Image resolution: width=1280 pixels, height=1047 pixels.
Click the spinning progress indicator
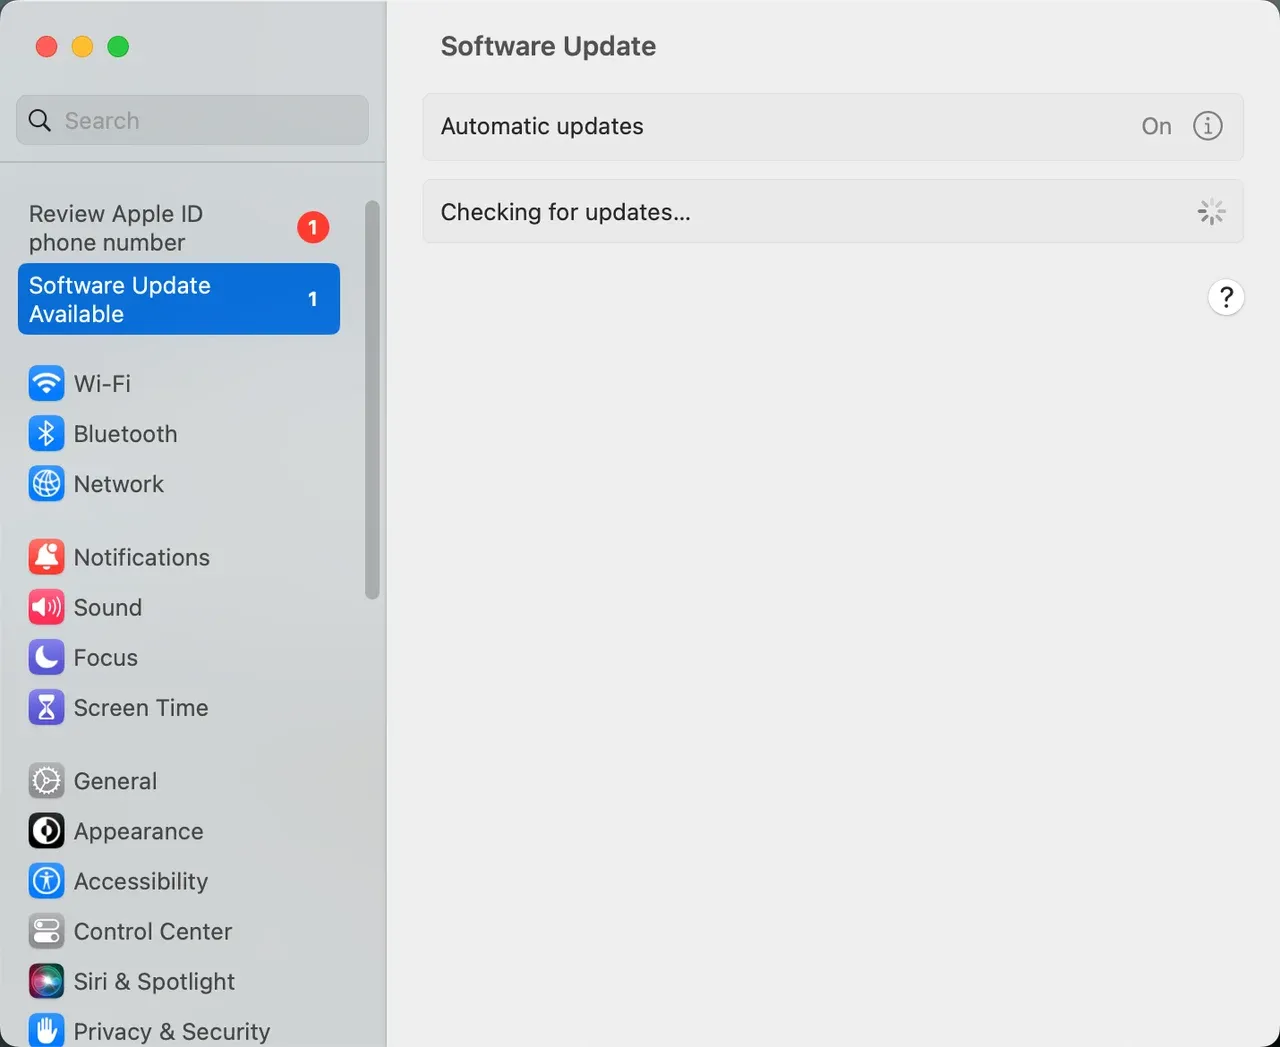pos(1211,211)
